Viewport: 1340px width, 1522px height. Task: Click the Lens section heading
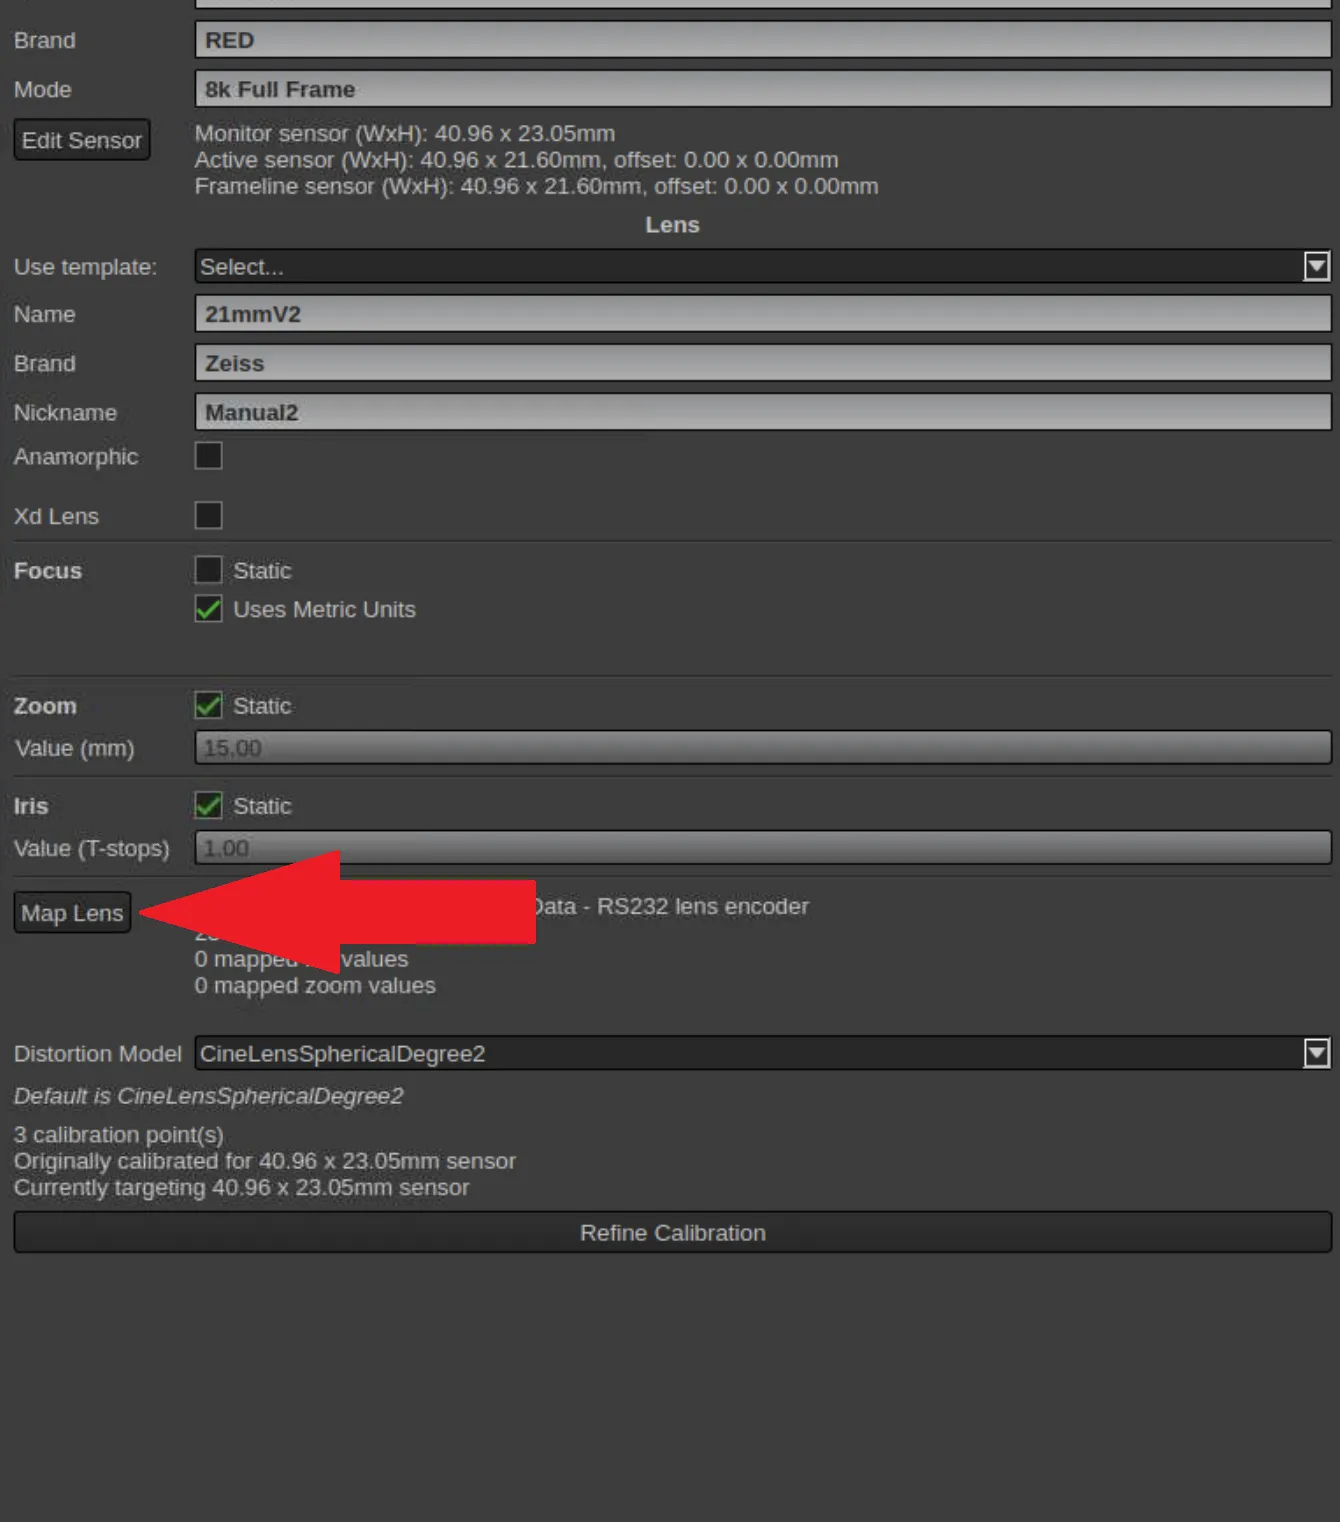click(672, 225)
